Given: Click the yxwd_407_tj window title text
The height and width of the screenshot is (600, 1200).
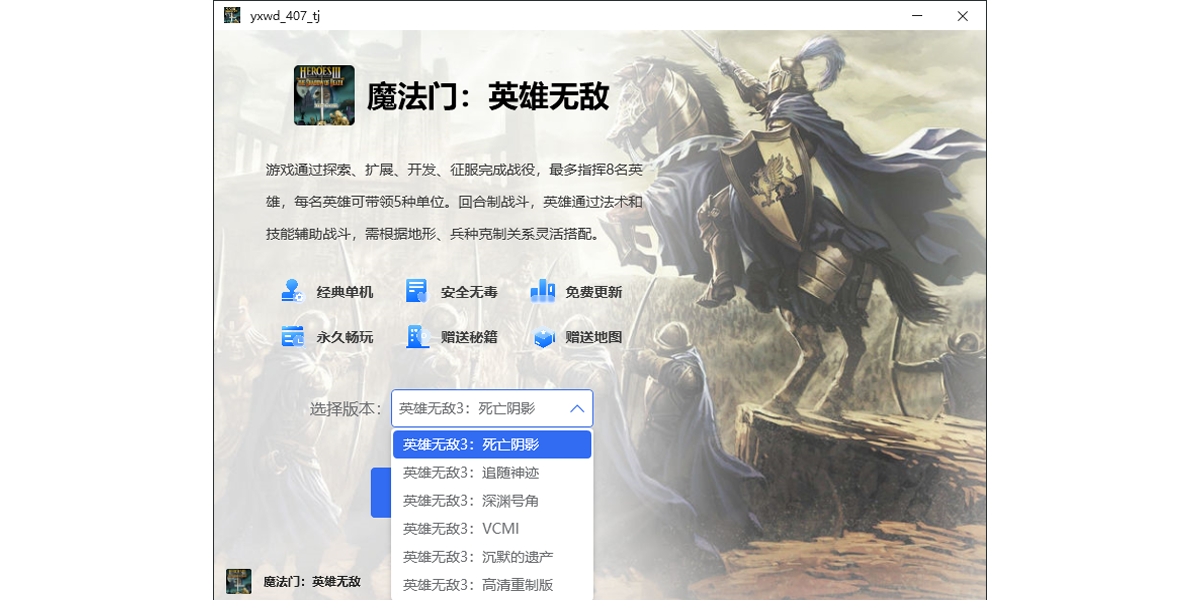Looking at the screenshot, I should pos(285,15).
